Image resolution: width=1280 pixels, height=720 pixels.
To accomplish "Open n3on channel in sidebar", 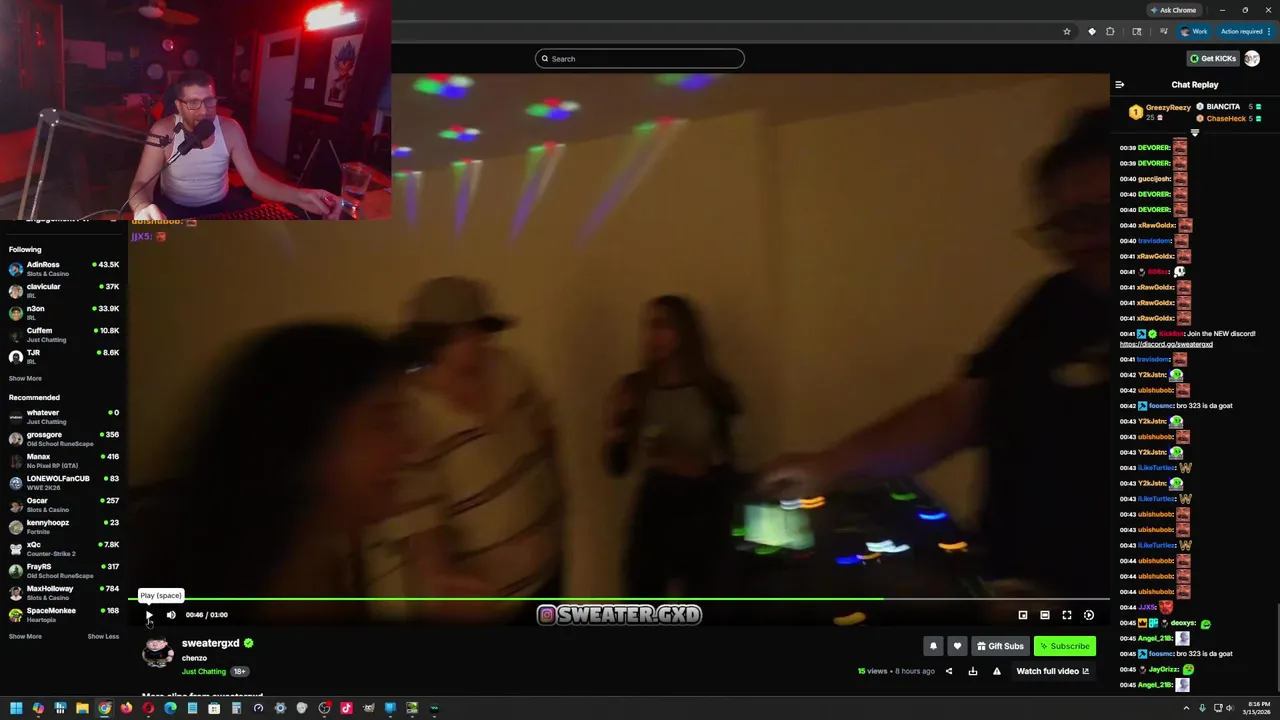I will tap(64, 313).
